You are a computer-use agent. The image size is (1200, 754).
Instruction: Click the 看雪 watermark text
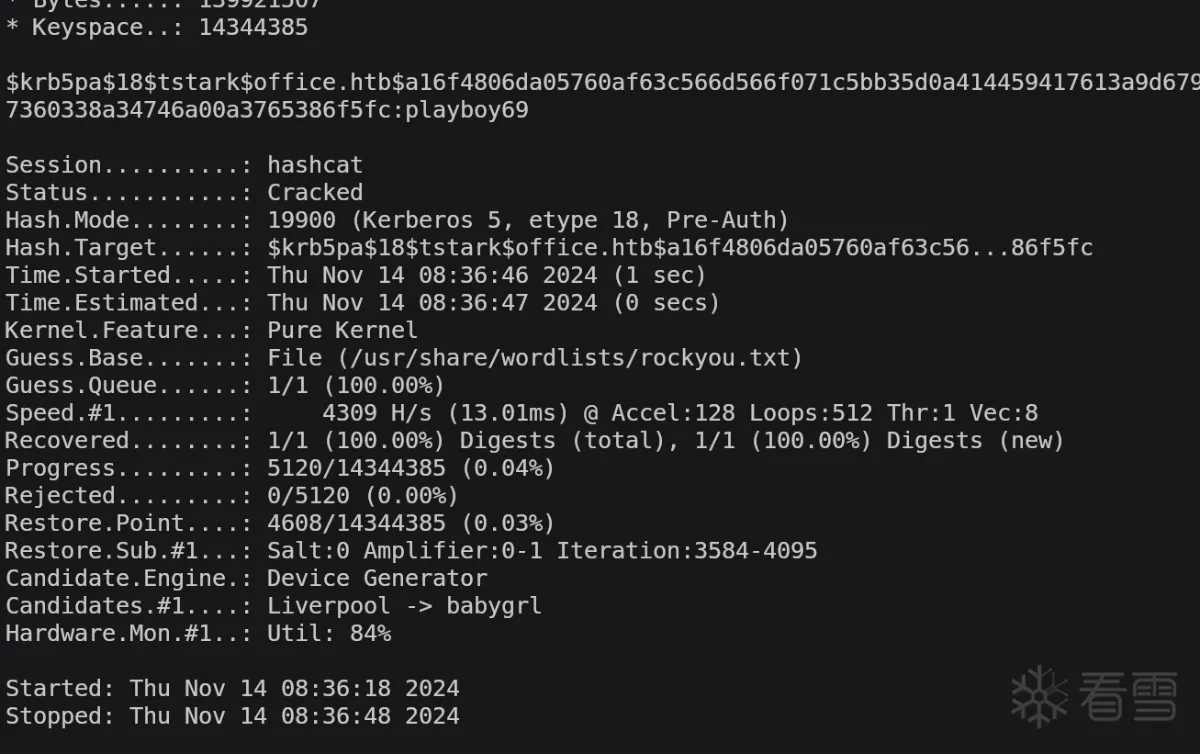click(1125, 696)
